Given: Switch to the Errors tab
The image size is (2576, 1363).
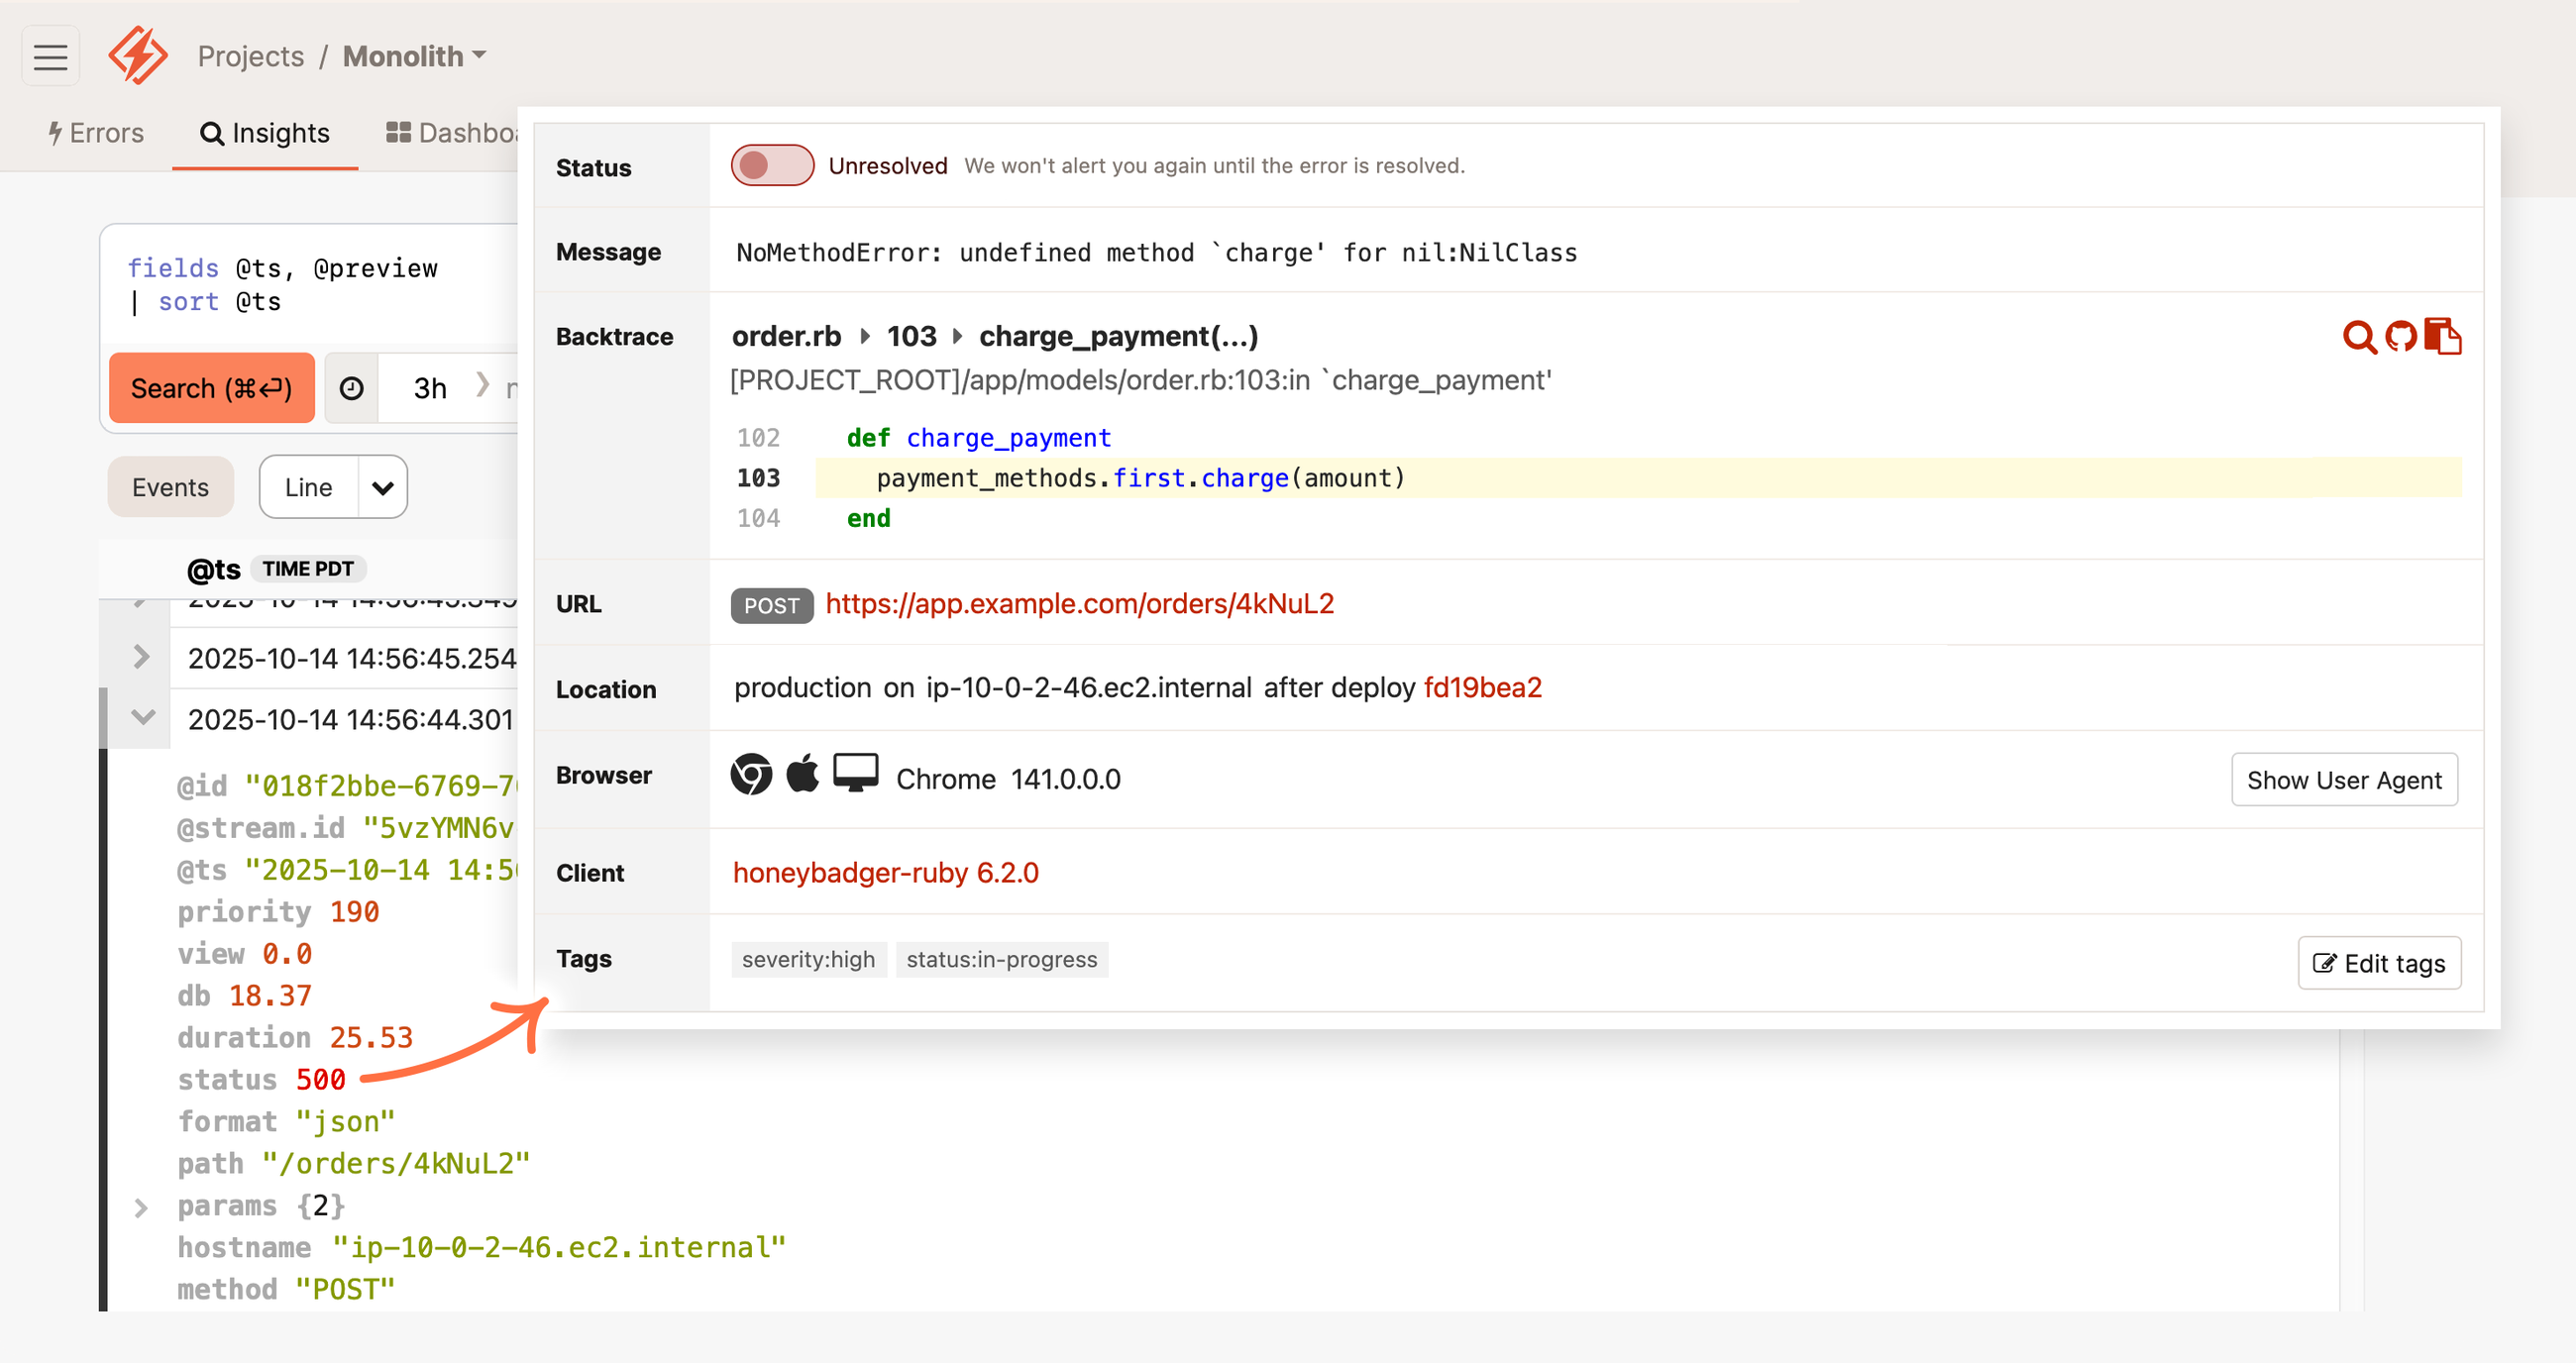Looking at the screenshot, I should (x=96, y=132).
